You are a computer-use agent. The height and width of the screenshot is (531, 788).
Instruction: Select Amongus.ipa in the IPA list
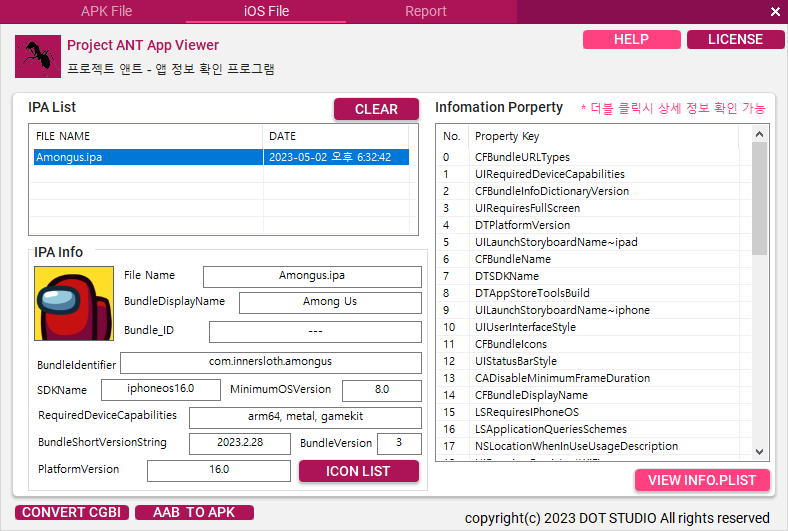point(148,157)
